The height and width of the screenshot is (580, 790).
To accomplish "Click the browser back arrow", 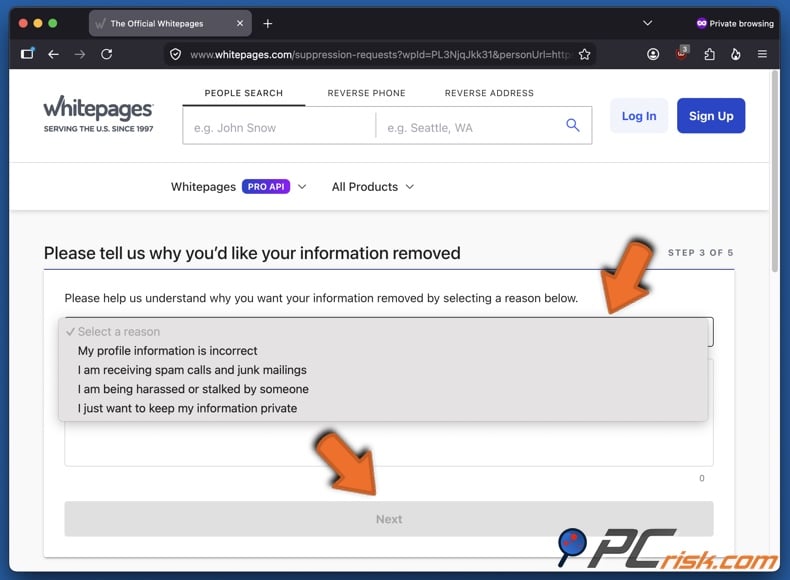I will [x=53, y=54].
